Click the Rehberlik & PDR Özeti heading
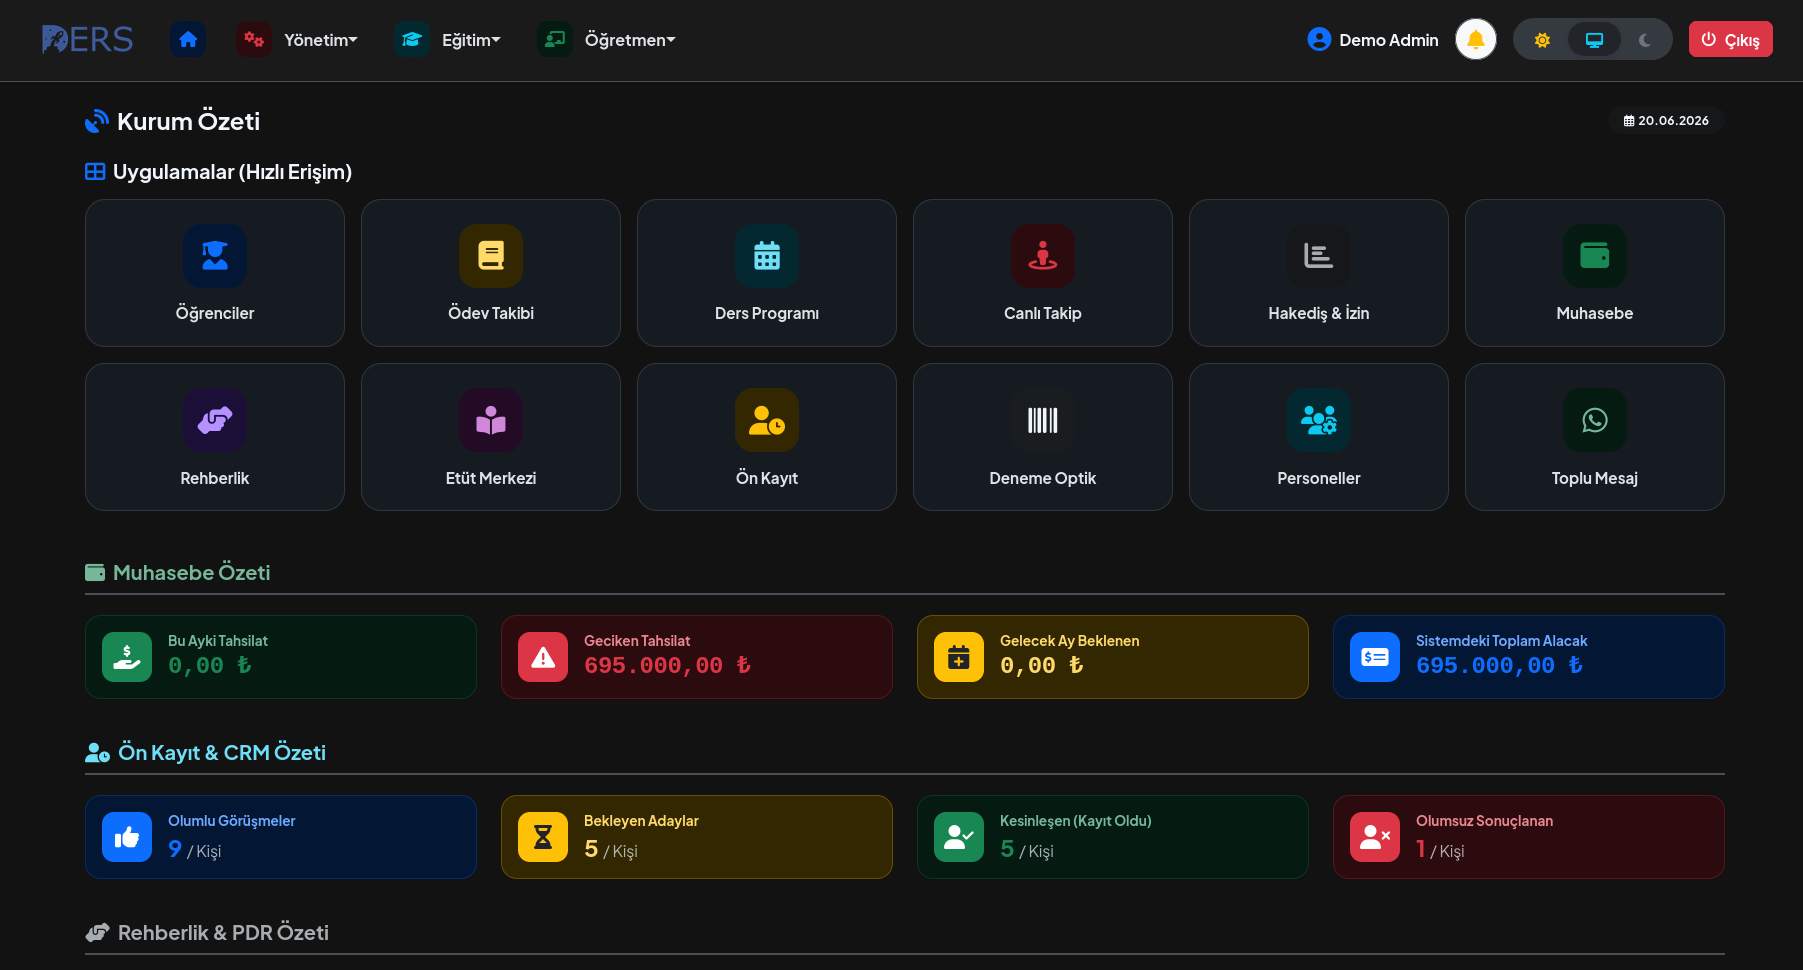The image size is (1803, 970). tap(223, 932)
